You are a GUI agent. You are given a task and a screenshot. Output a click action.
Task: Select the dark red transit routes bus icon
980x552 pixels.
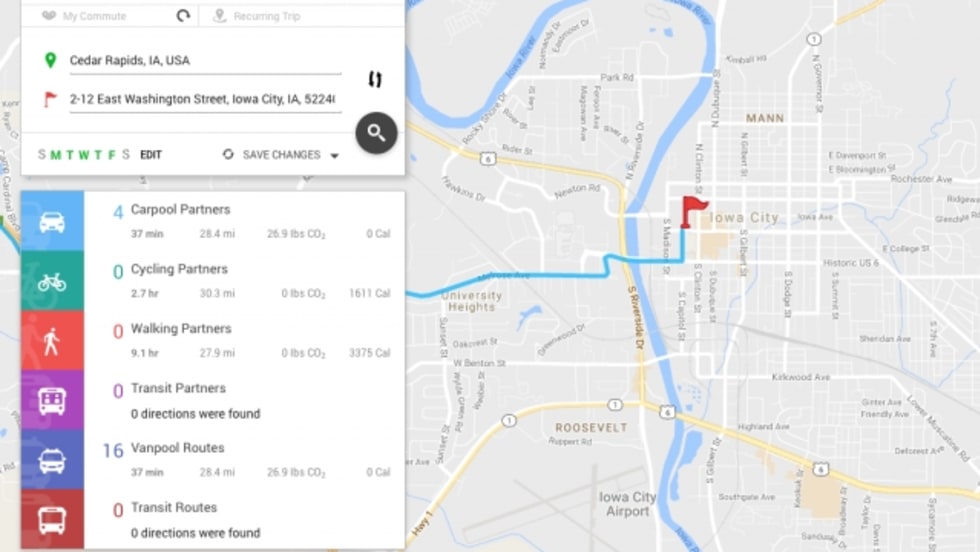click(x=52, y=519)
